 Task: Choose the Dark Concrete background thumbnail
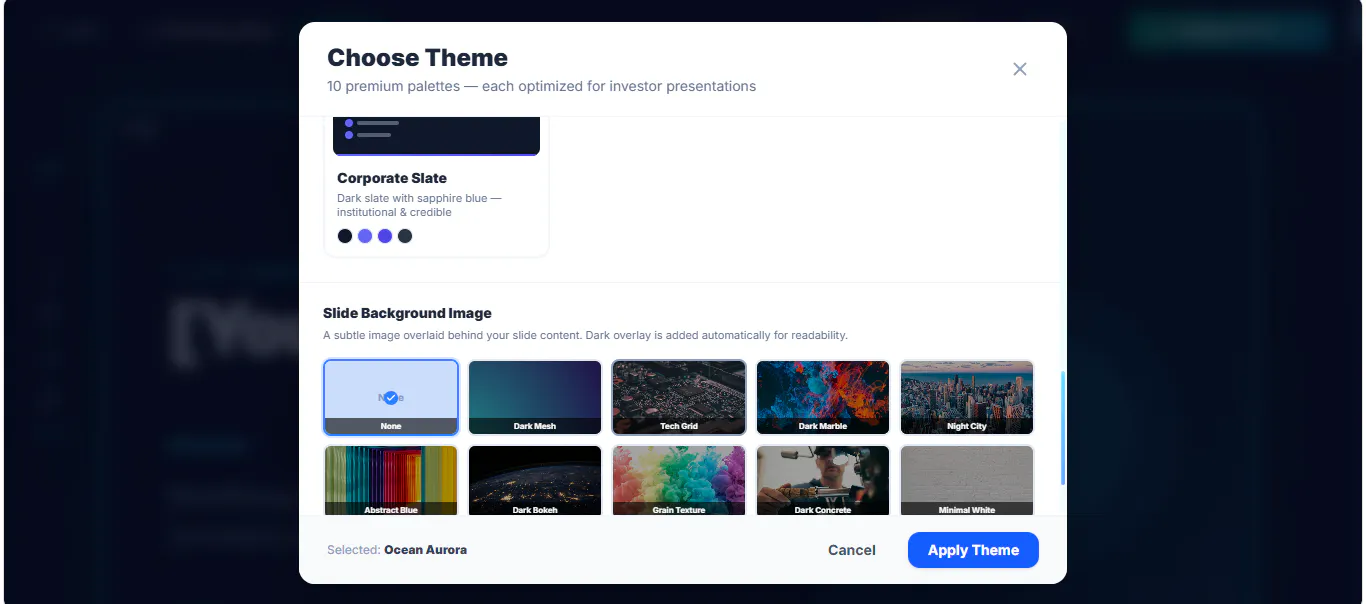823,481
